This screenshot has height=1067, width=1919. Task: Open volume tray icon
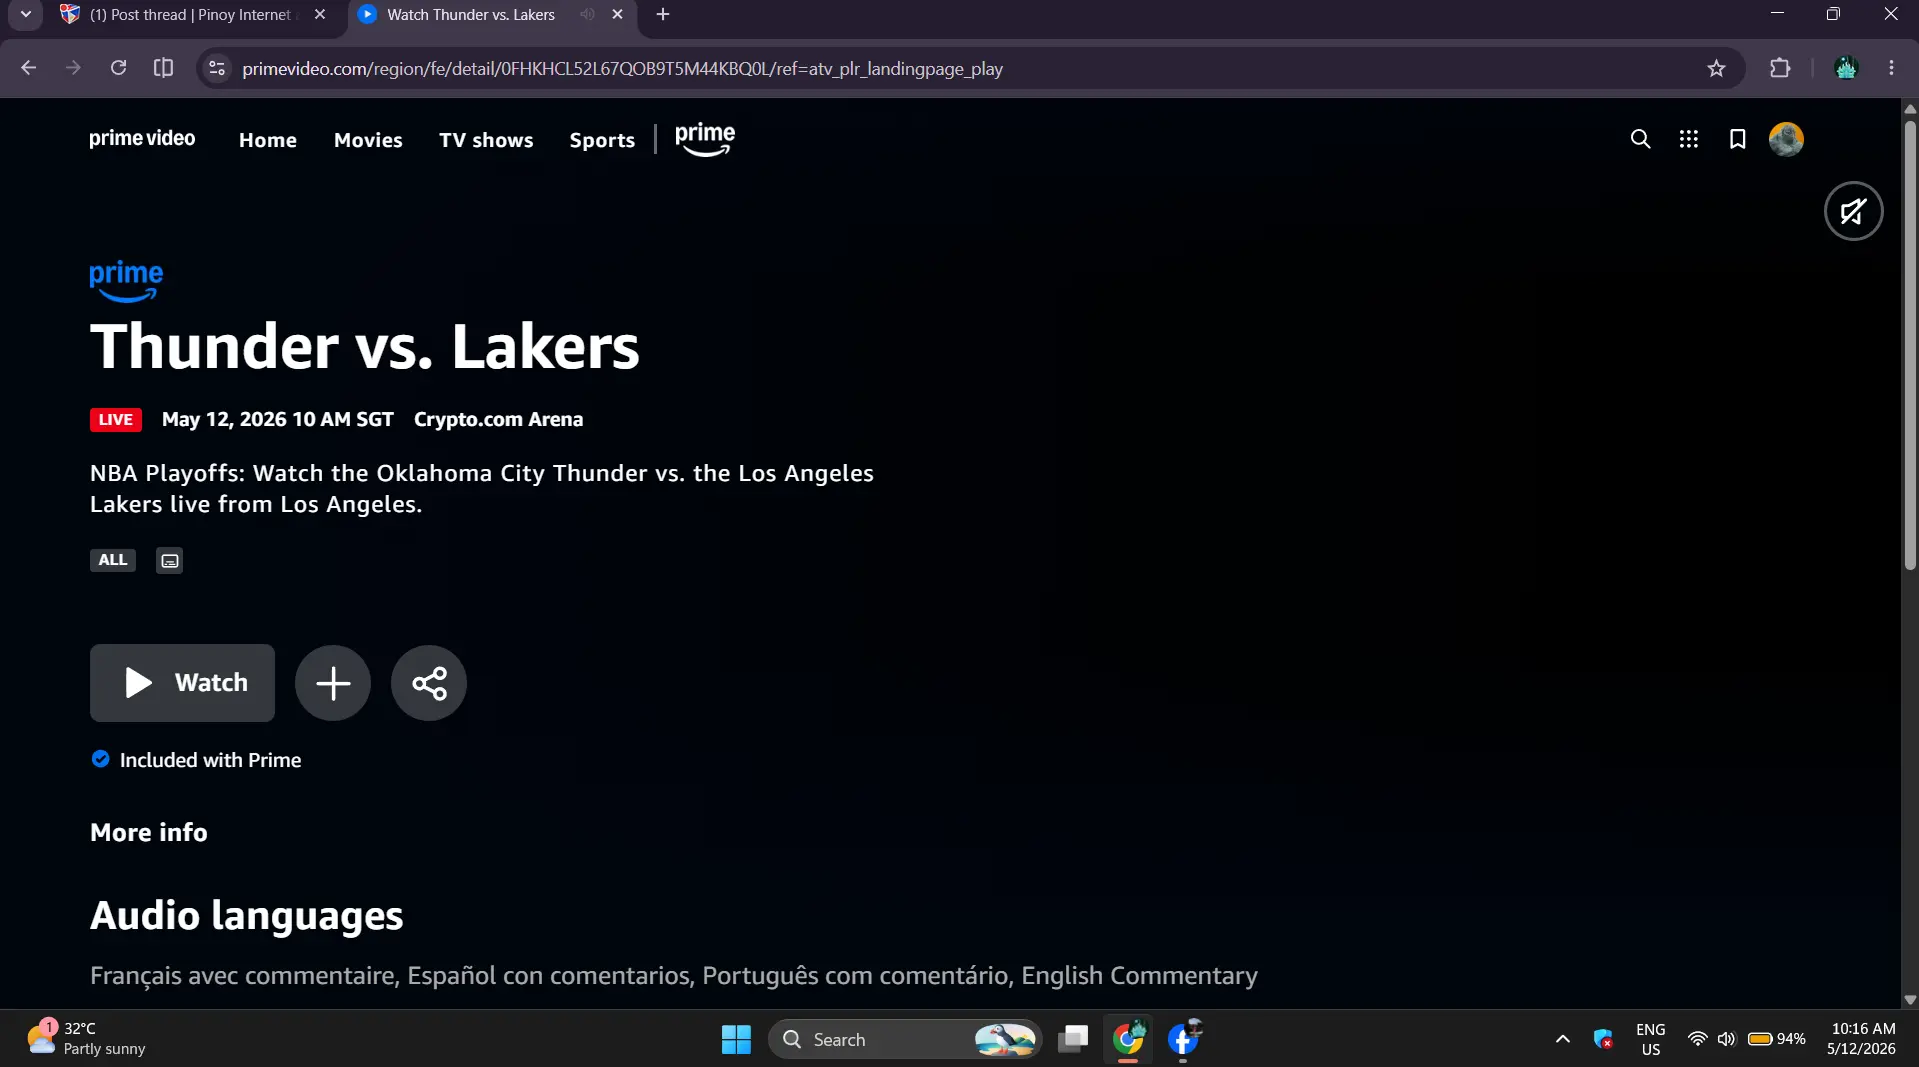1726,1039
